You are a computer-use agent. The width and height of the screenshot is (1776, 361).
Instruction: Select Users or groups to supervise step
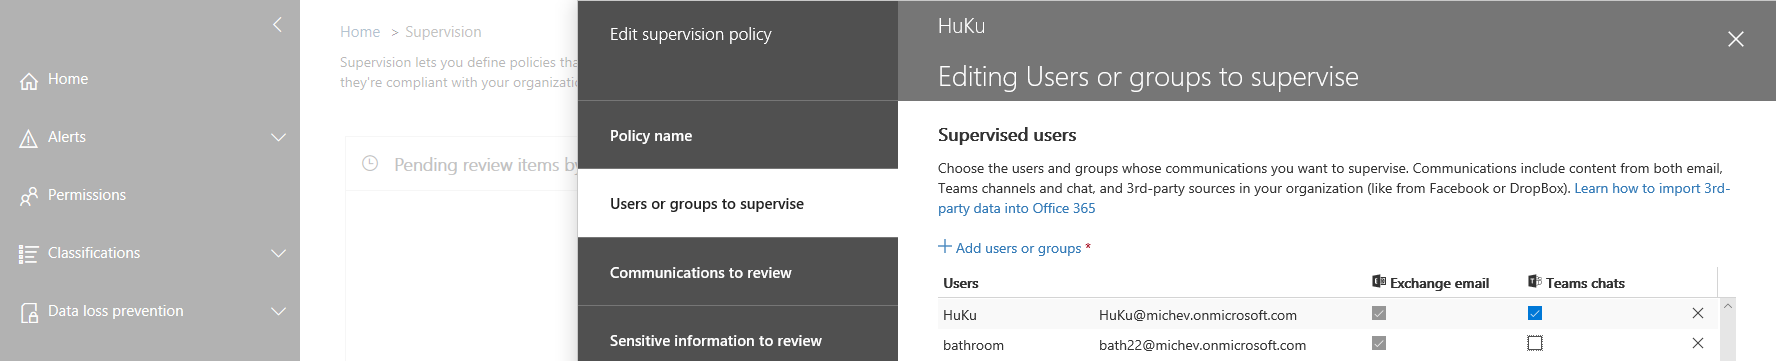[x=738, y=203]
